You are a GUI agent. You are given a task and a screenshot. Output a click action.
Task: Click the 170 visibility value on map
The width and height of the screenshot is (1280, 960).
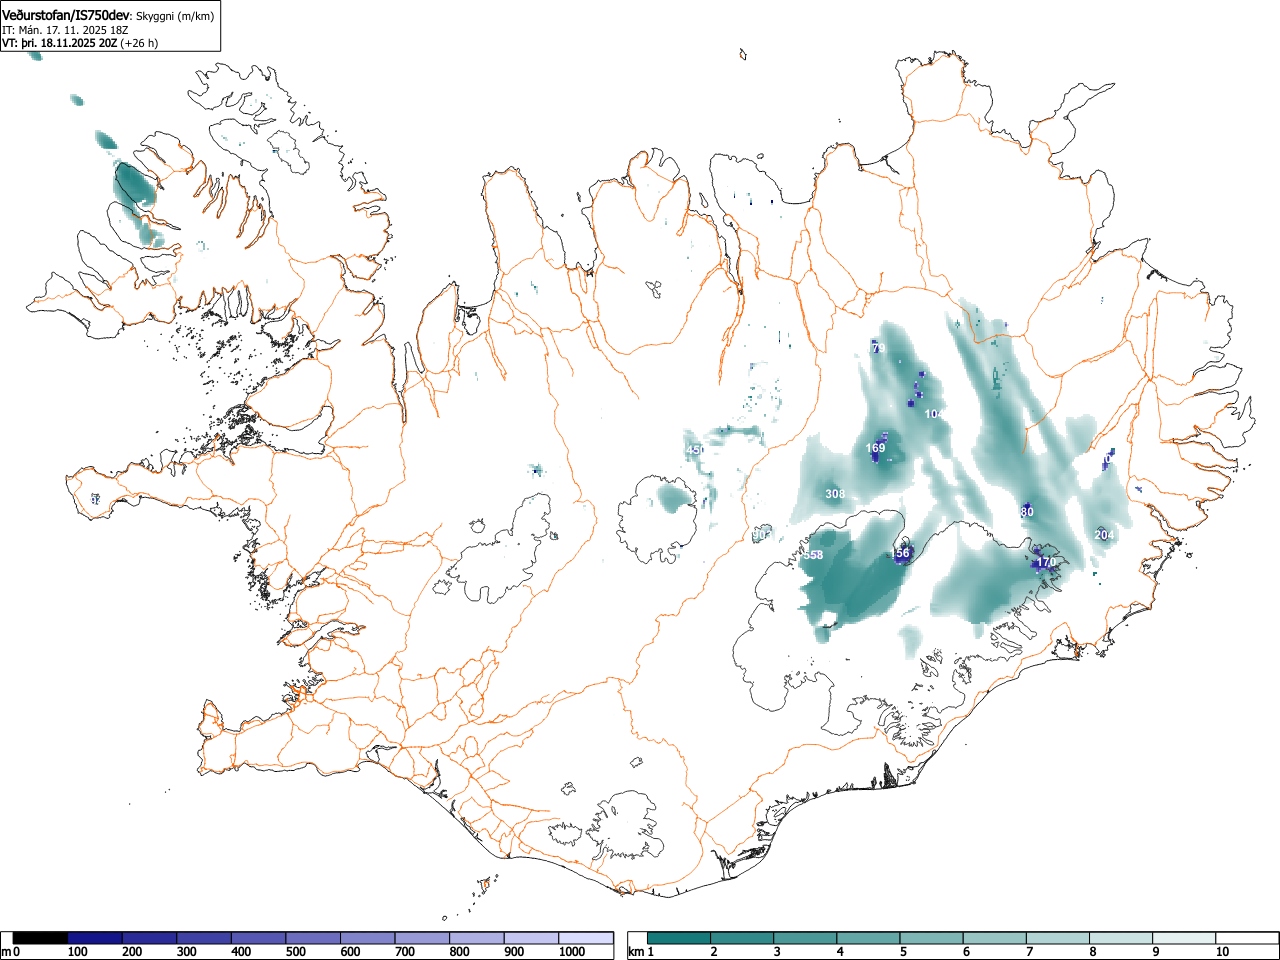point(1046,563)
